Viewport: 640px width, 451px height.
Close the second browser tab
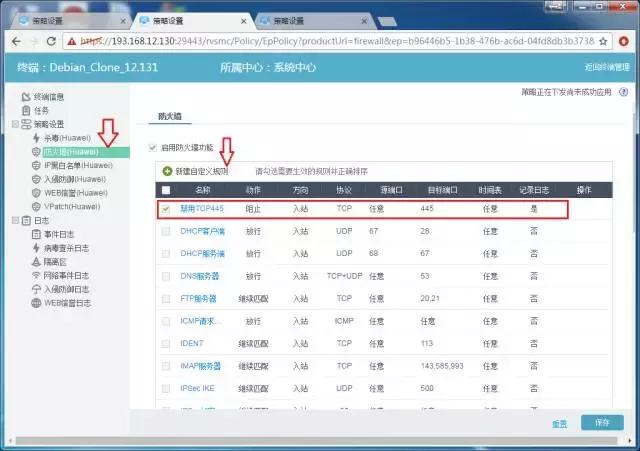[x=244, y=21]
